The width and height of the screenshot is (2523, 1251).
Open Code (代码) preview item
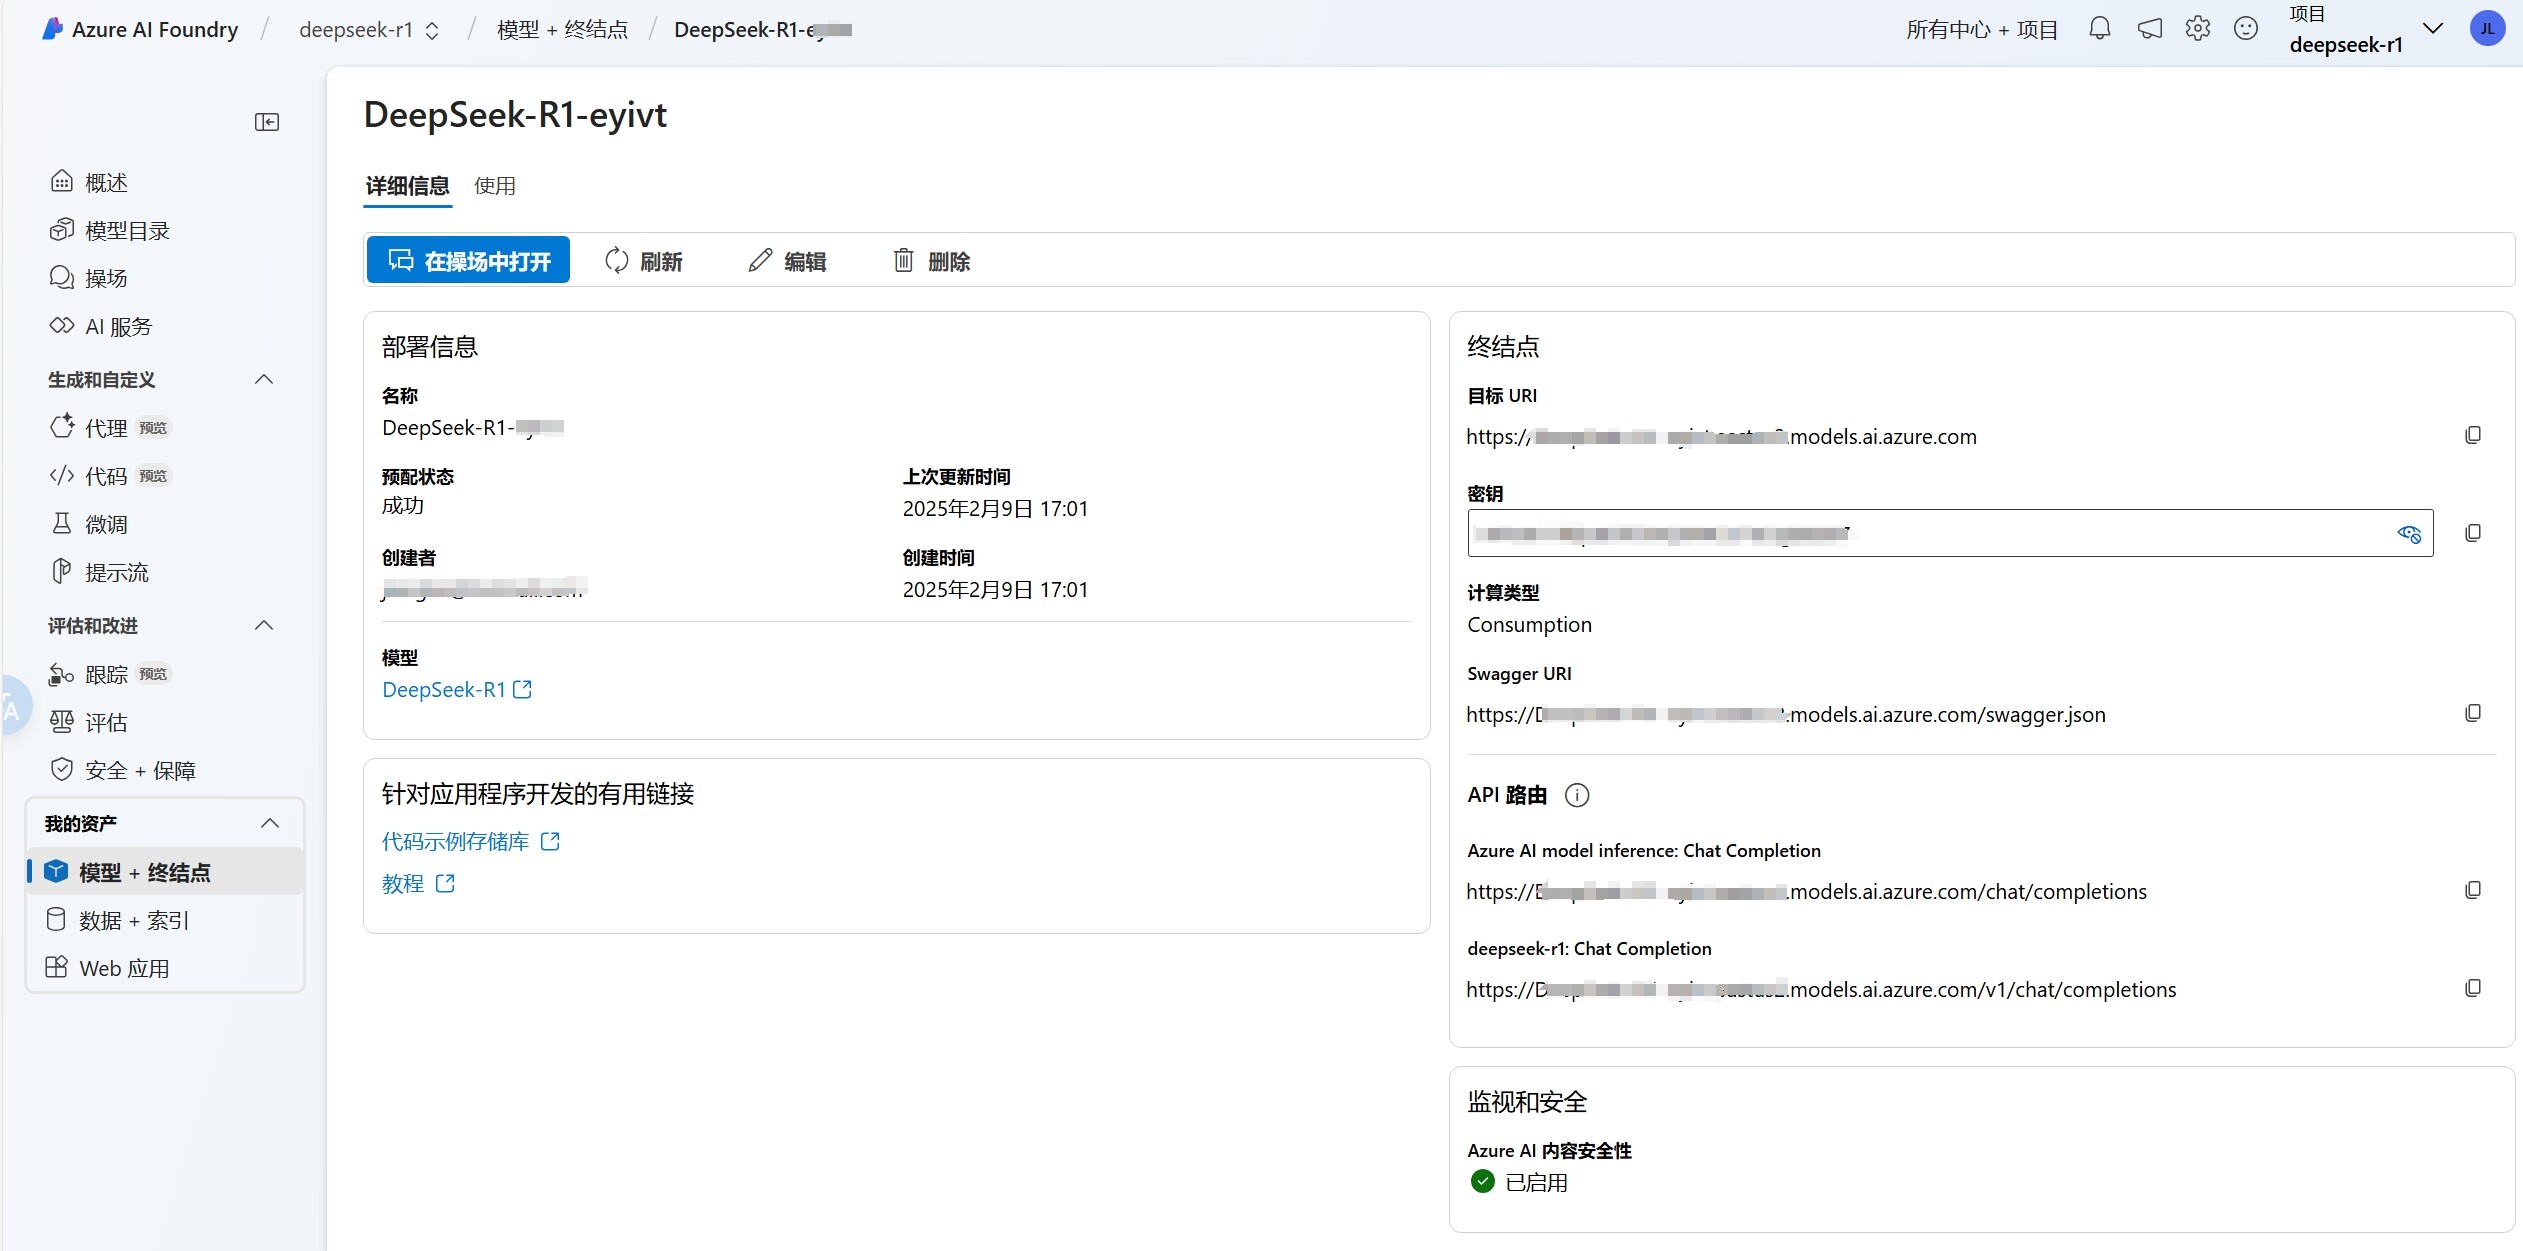[x=110, y=476]
